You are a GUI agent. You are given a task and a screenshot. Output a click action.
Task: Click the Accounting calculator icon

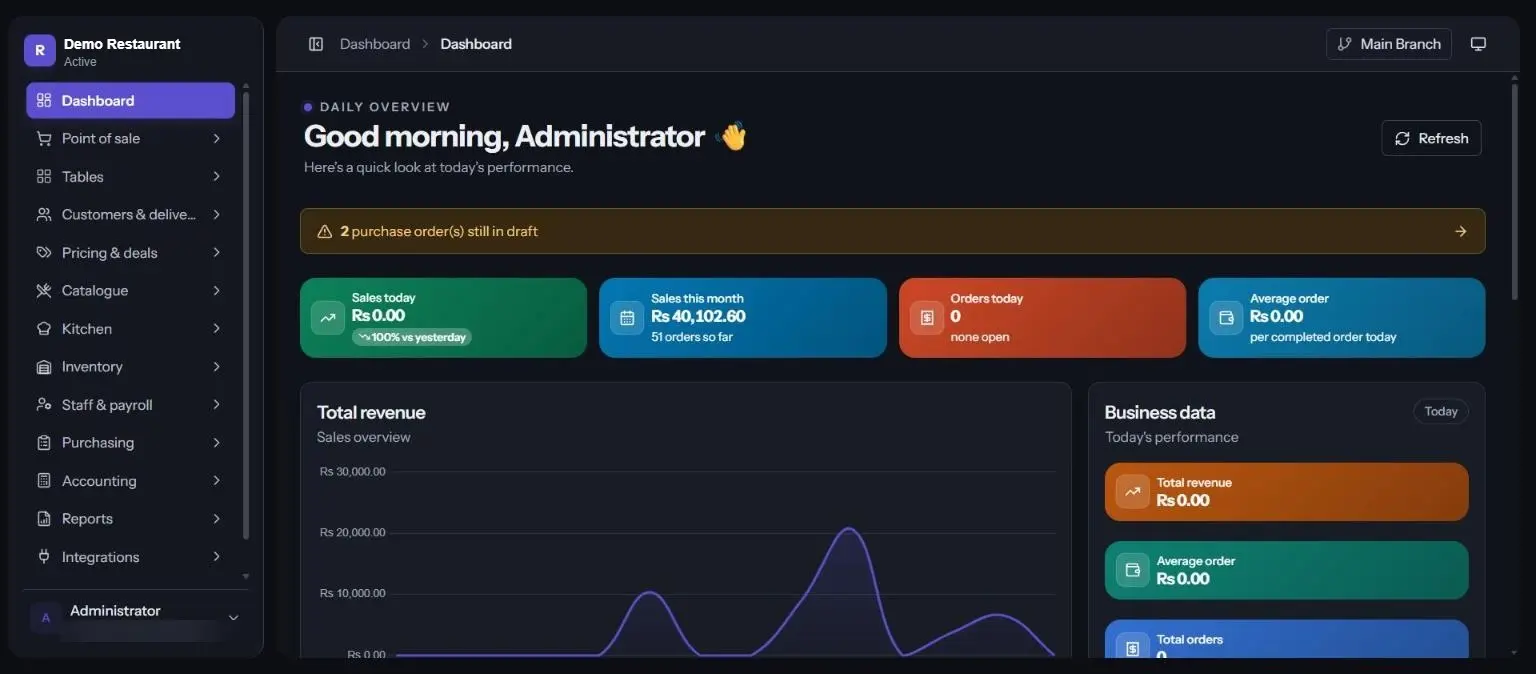(x=44, y=481)
